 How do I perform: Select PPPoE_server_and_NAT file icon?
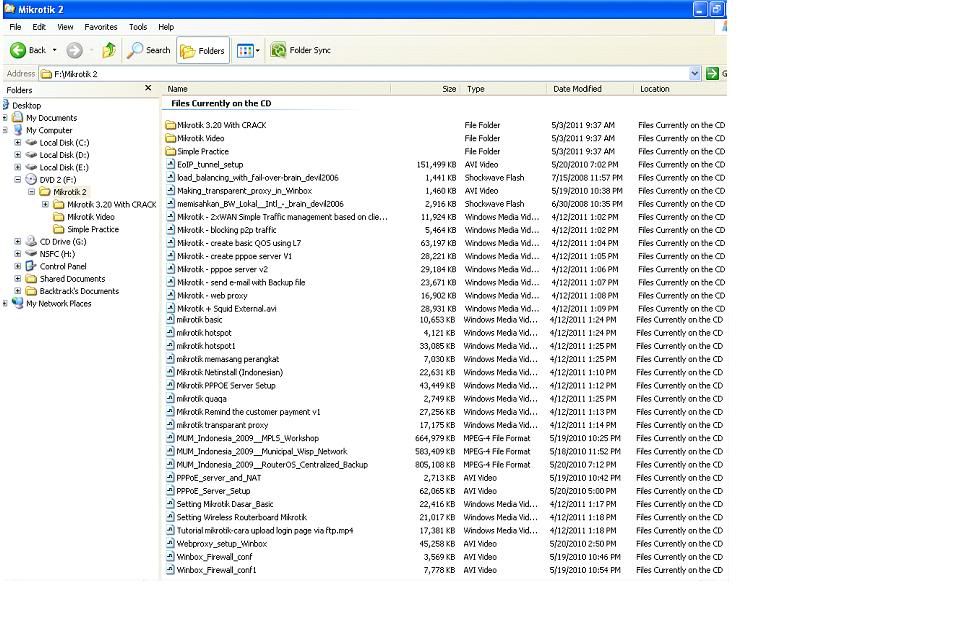170,478
